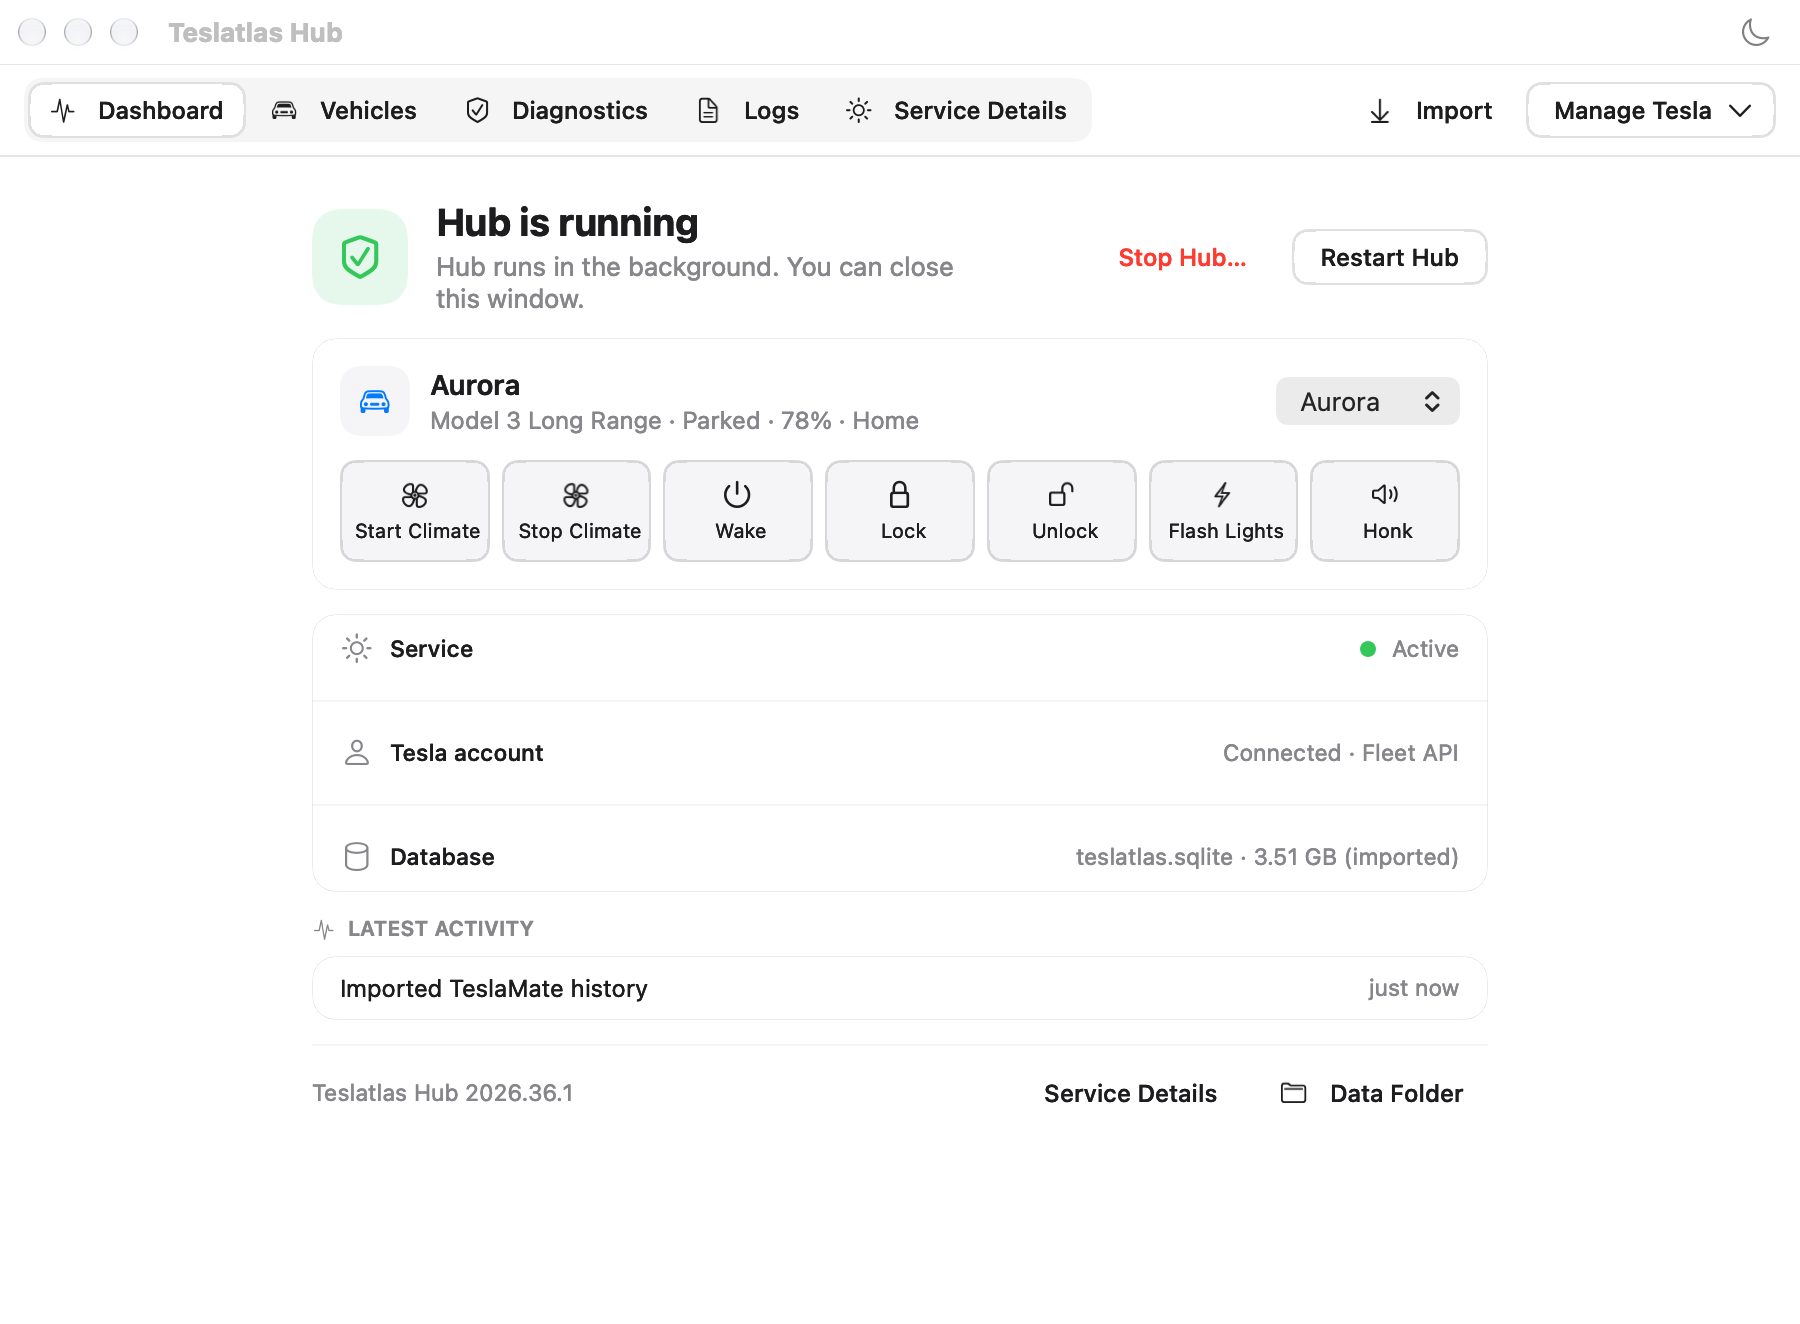Viewport: 1800px width, 1324px height.
Task: Select the Service Details tab
Action: pyautogui.click(x=956, y=110)
